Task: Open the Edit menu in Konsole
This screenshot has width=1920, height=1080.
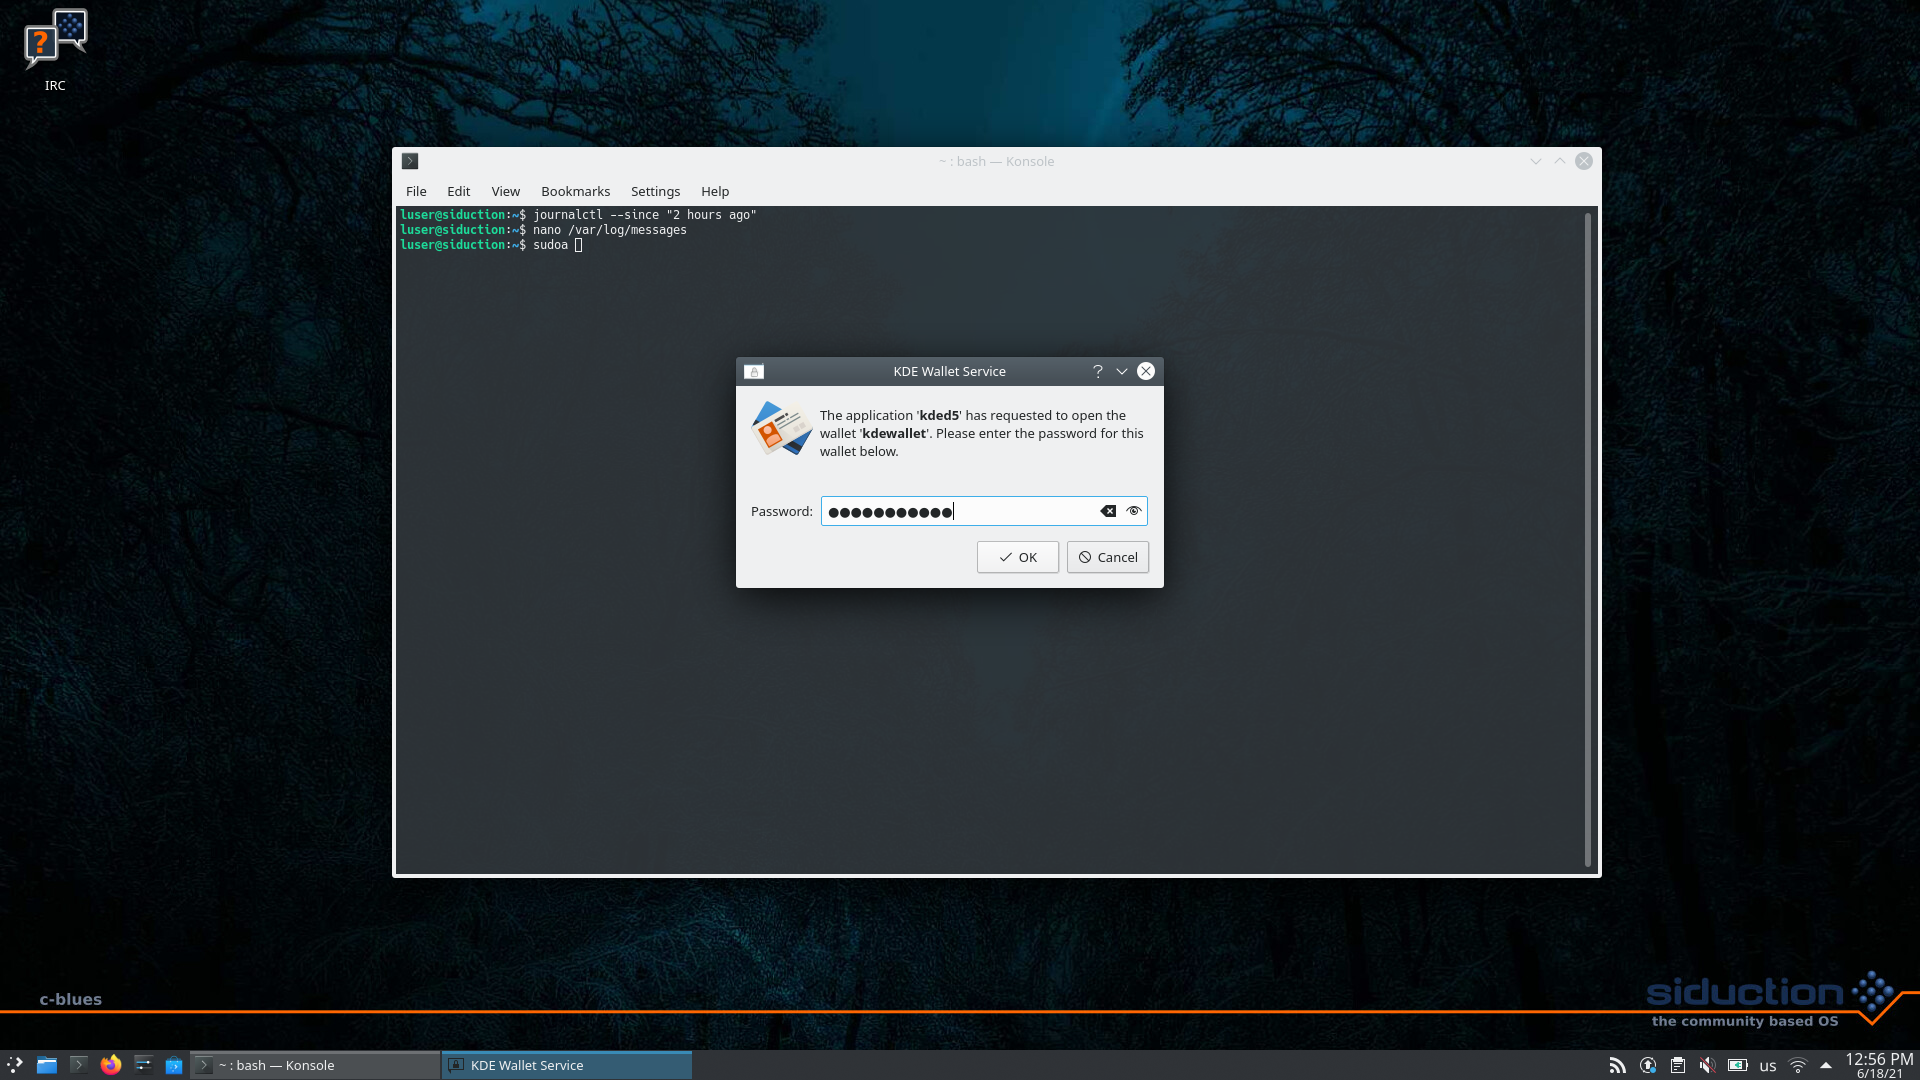Action: [x=458, y=191]
